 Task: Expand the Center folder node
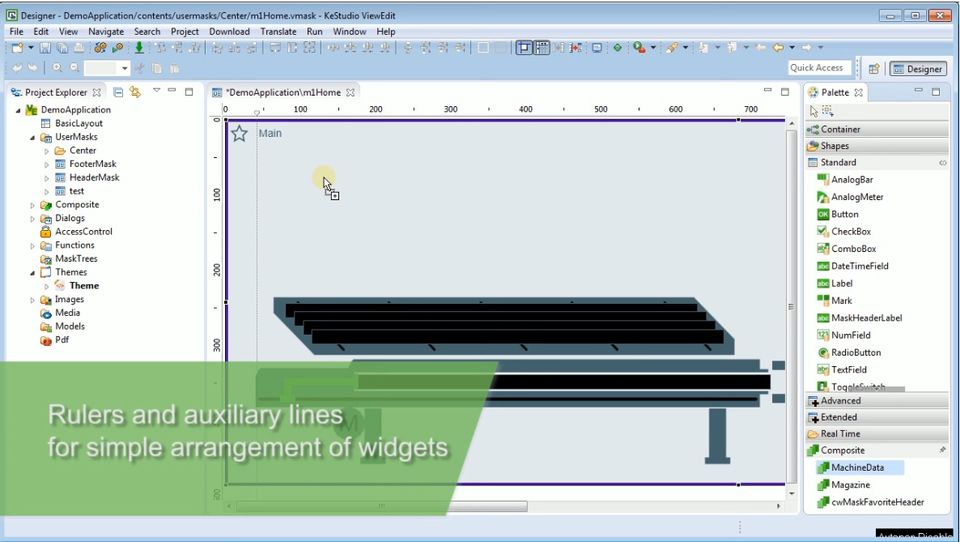[47, 151]
